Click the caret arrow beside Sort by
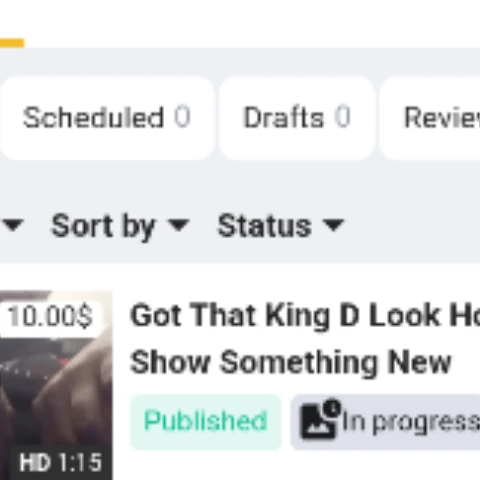Viewport: 480px width, 480px height. 179,226
